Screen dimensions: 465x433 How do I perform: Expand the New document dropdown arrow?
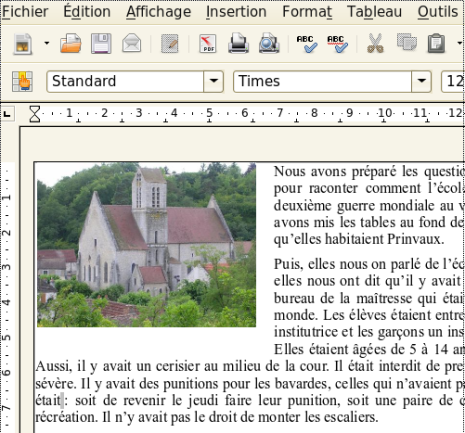pyautogui.click(x=47, y=43)
